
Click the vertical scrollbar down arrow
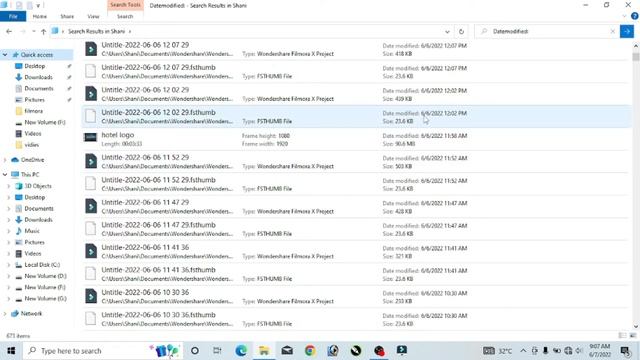[636, 327]
